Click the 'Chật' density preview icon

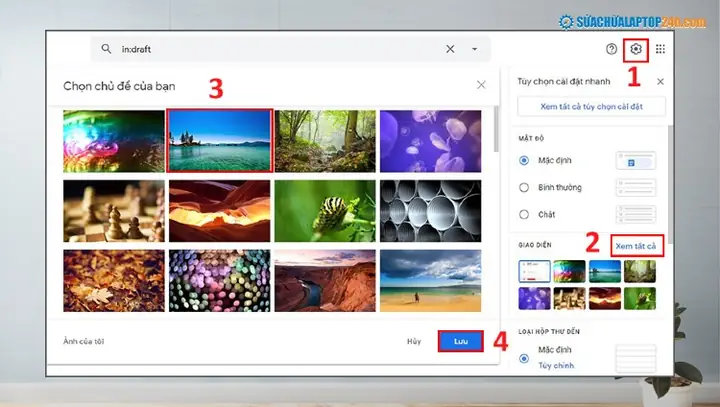click(x=636, y=215)
